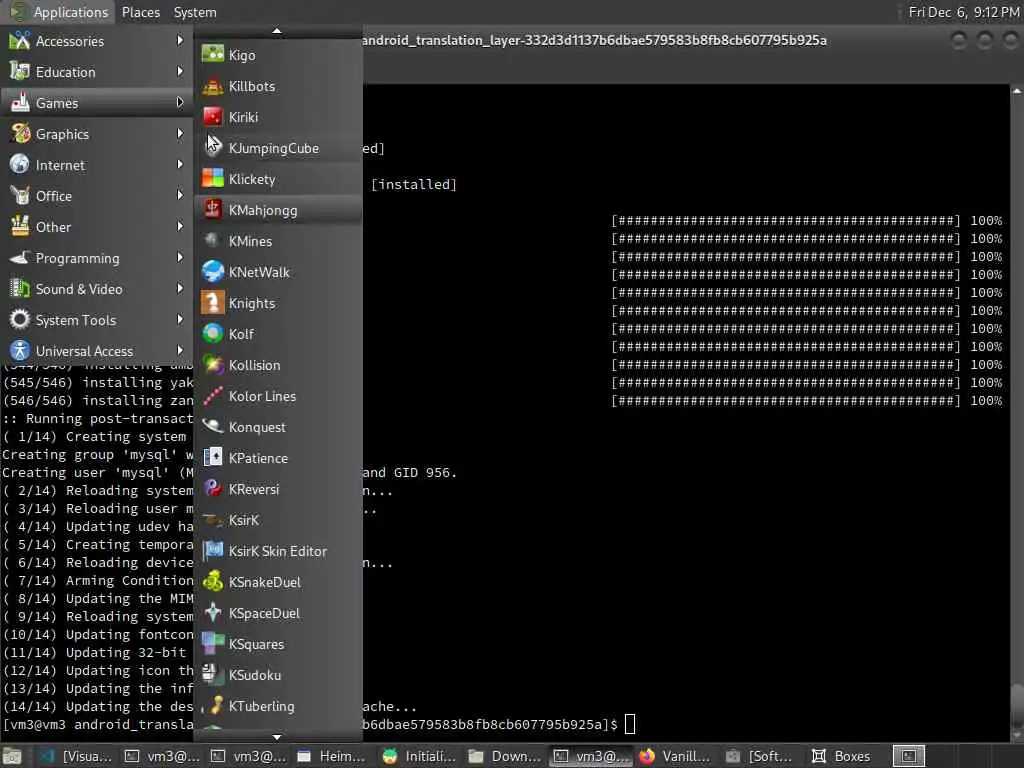The width and height of the screenshot is (1024, 768).
Task: Open KReversi game icon
Action: pyautogui.click(x=213, y=488)
